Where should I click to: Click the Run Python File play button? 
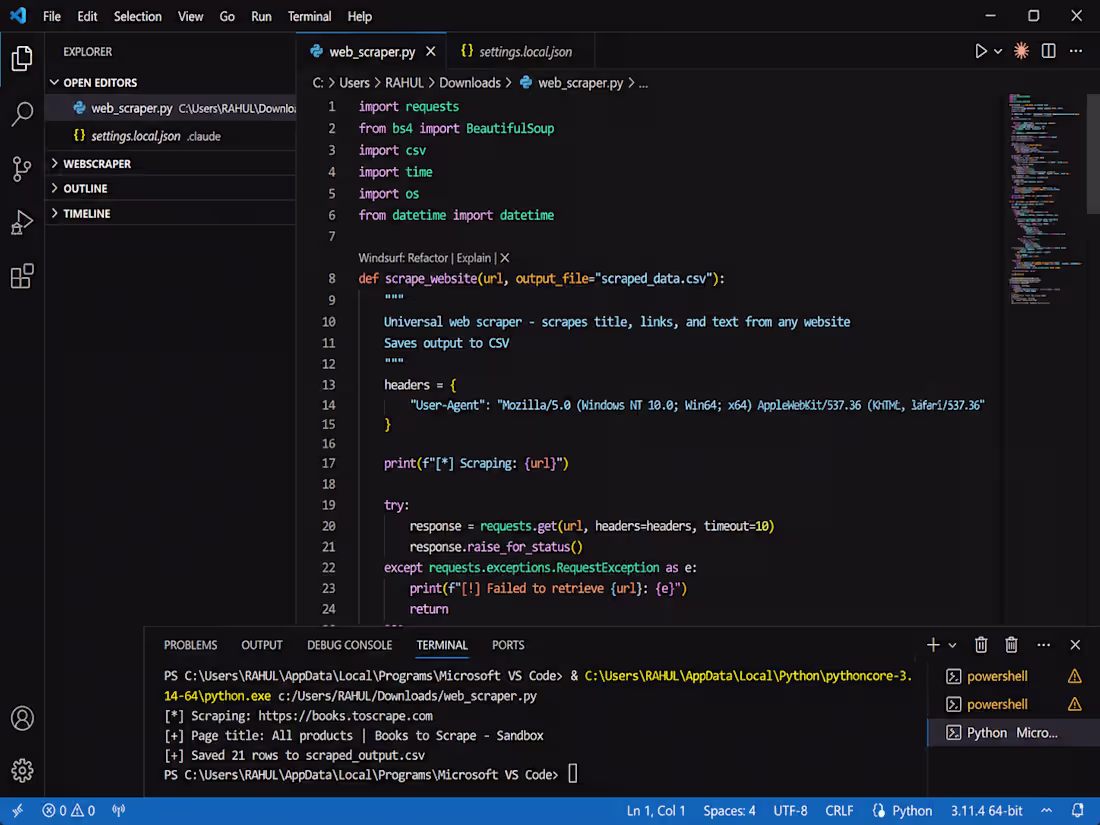tap(981, 51)
